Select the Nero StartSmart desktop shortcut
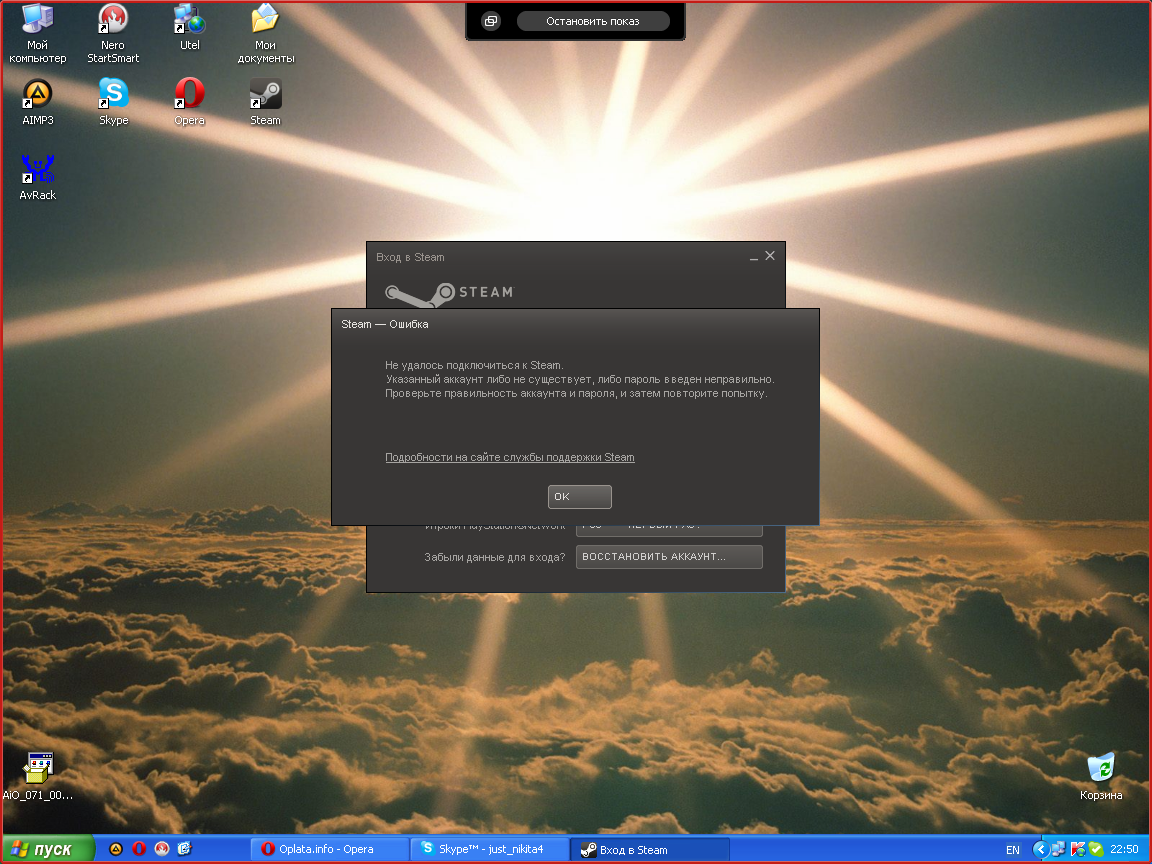The width and height of the screenshot is (1152, 864). 113,33
